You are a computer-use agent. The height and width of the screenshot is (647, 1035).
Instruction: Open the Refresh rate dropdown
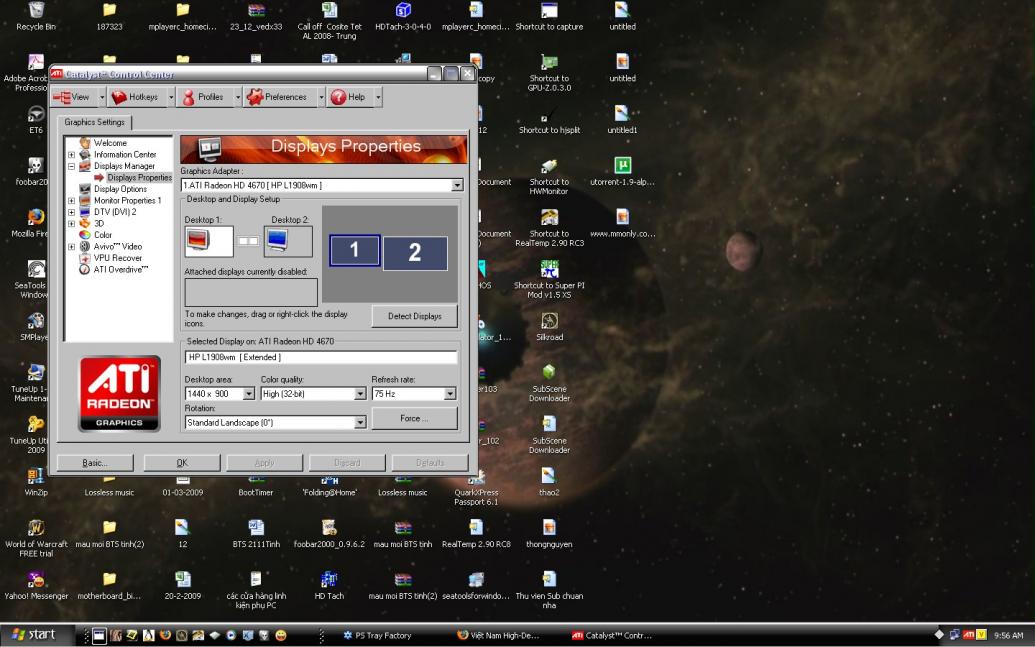(450, 394)
